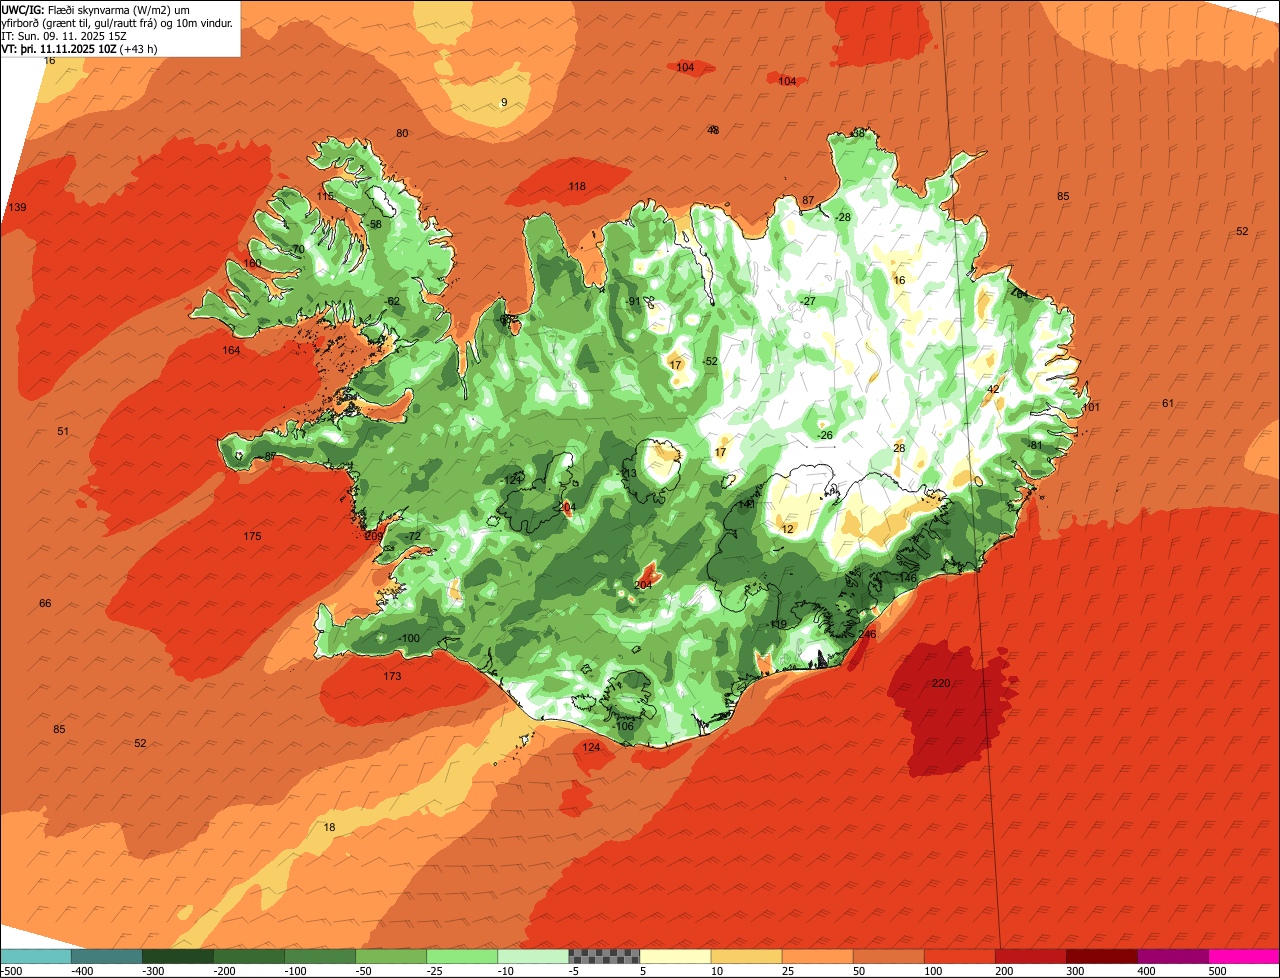
Task: Click the '124' value south of the coast
Action: (x=591, y=747)
